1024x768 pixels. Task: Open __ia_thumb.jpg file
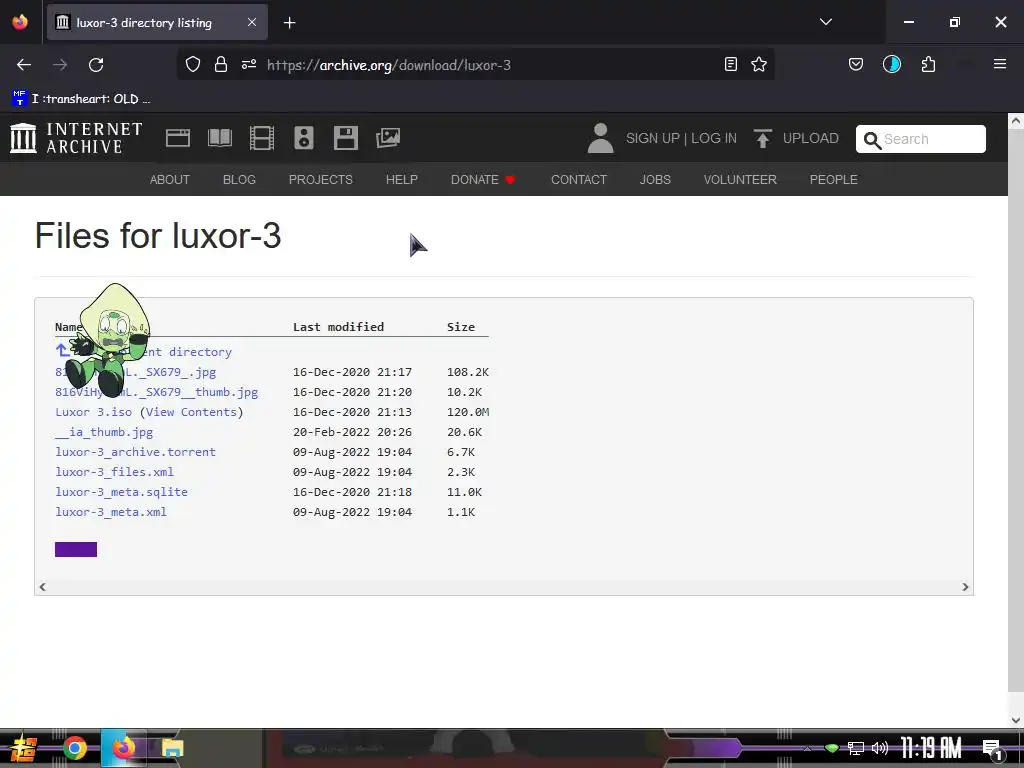click(x=104, y=432)
